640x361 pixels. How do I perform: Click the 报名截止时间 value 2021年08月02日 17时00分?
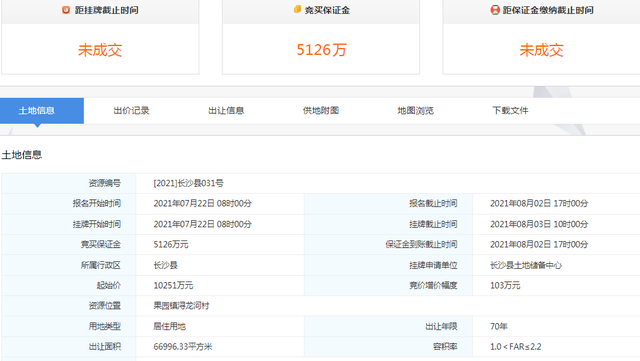click(x=539, y=203)
